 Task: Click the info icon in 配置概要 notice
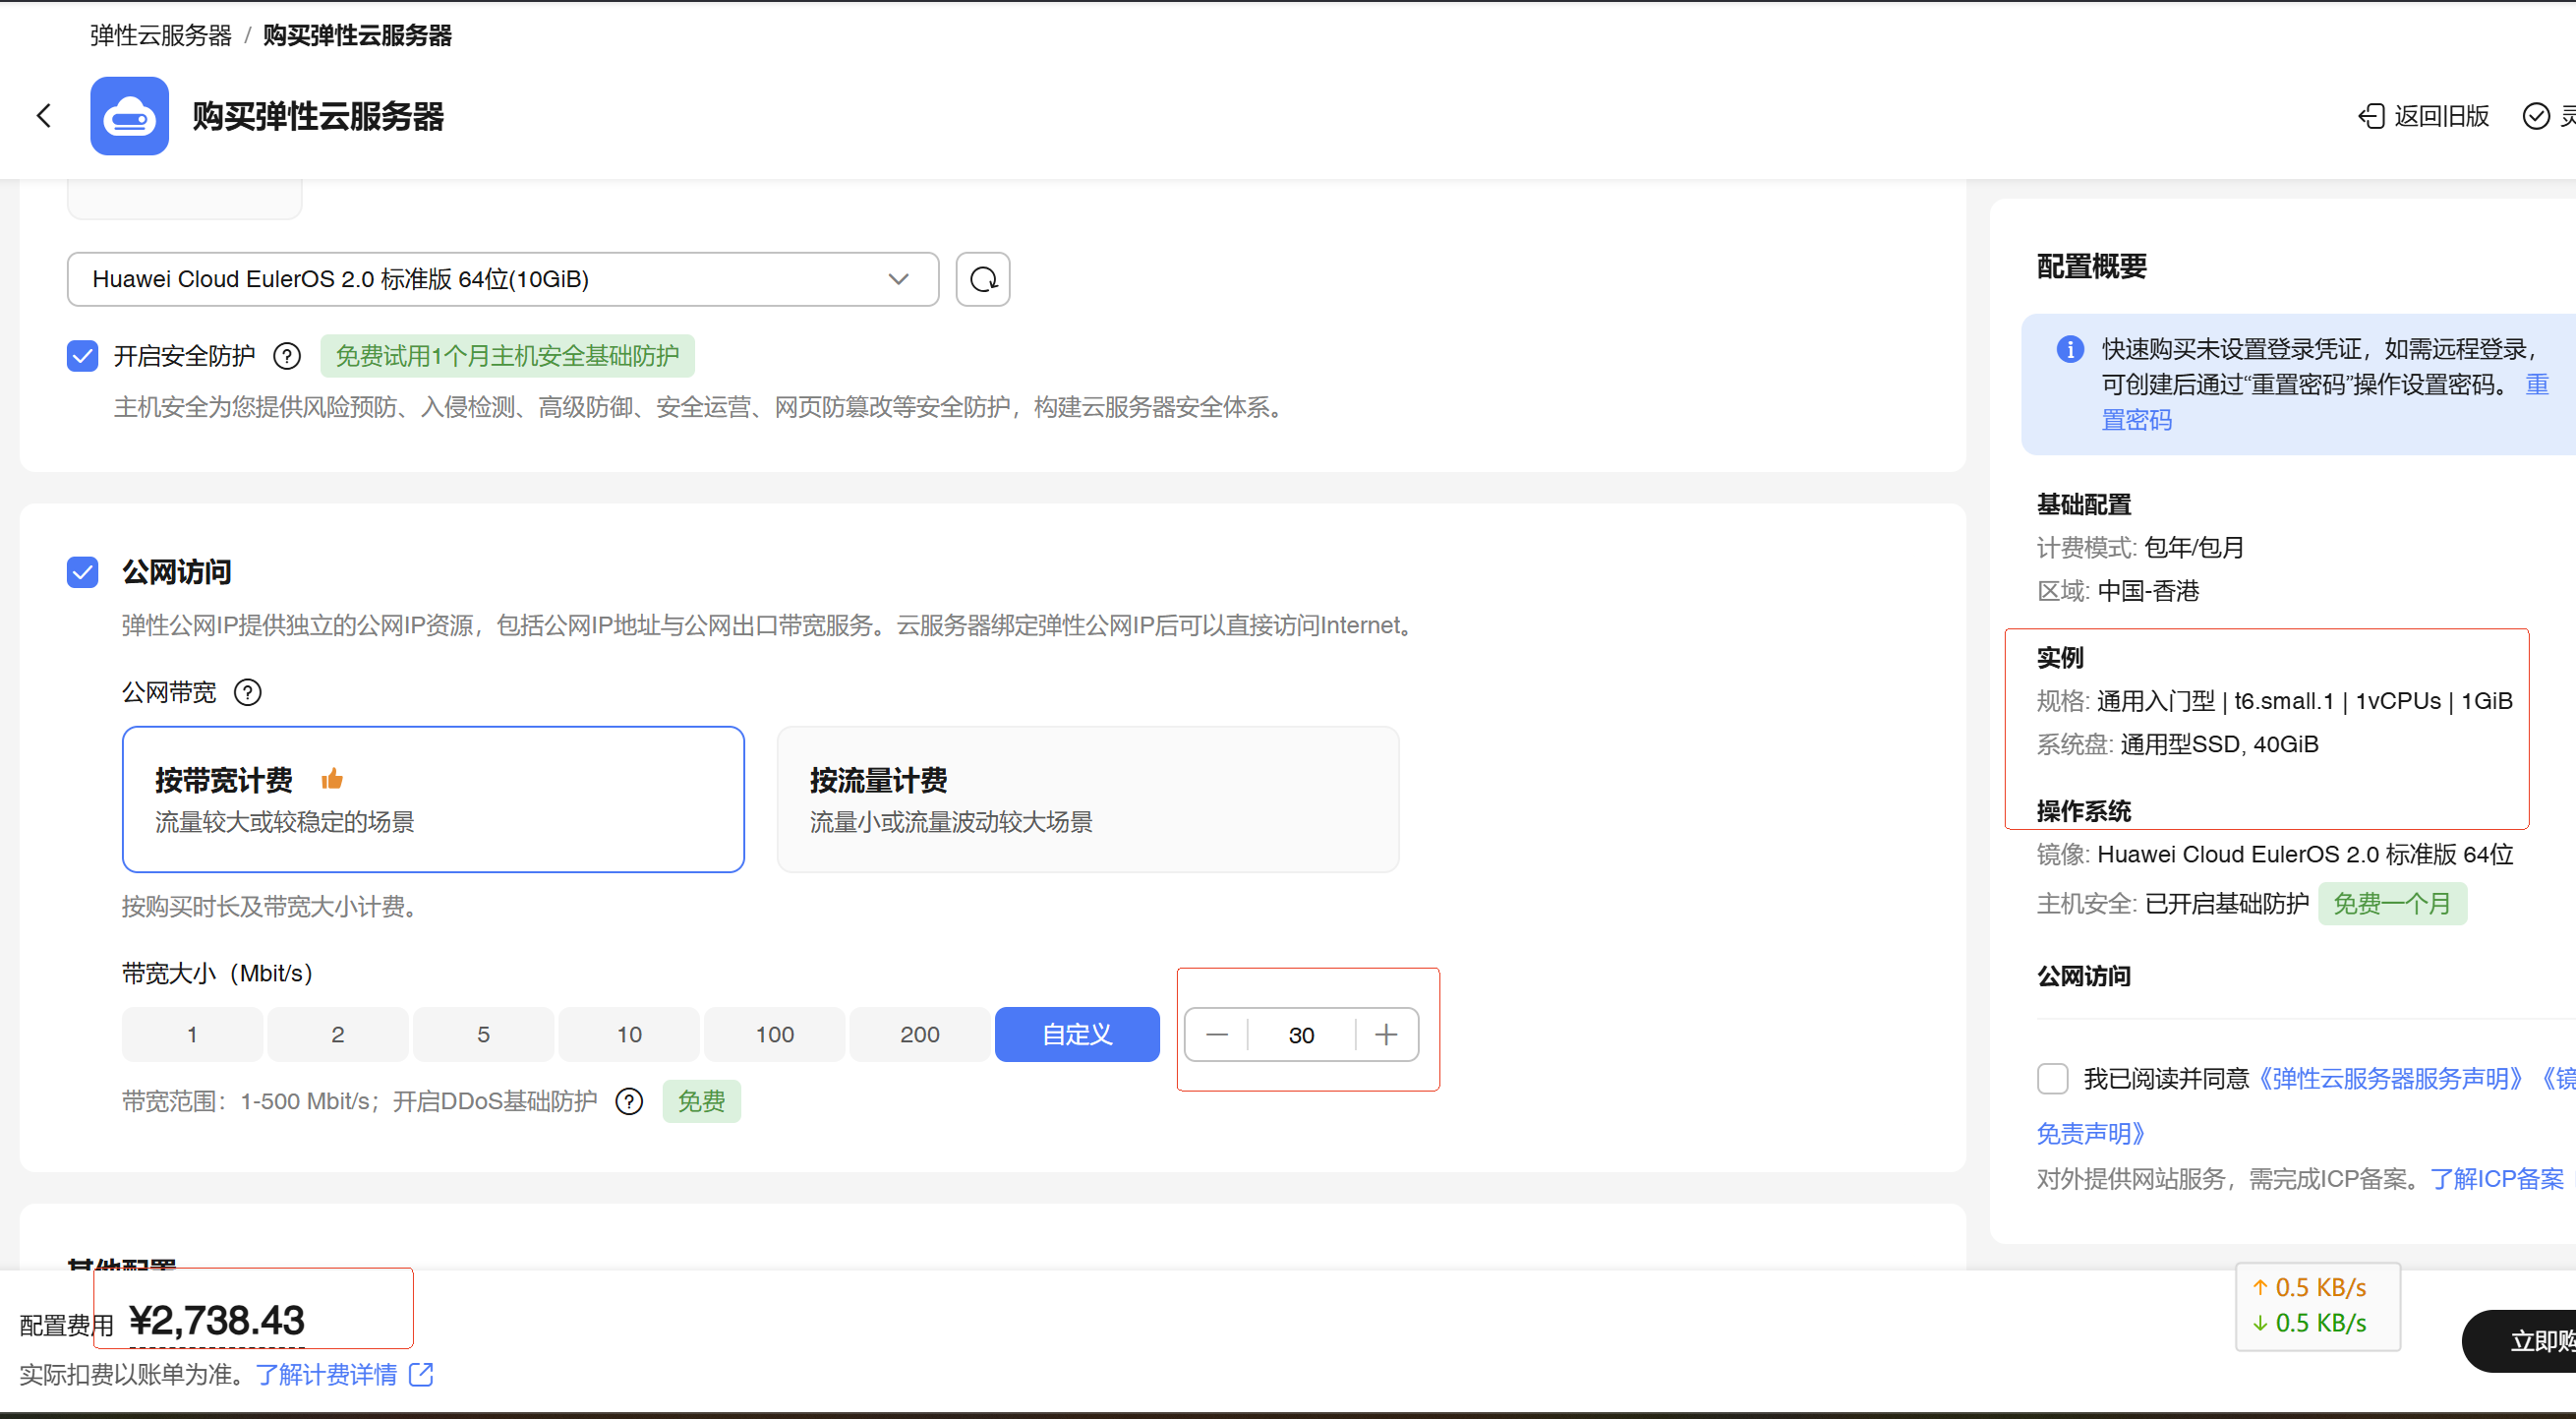tap(2070, 349)
